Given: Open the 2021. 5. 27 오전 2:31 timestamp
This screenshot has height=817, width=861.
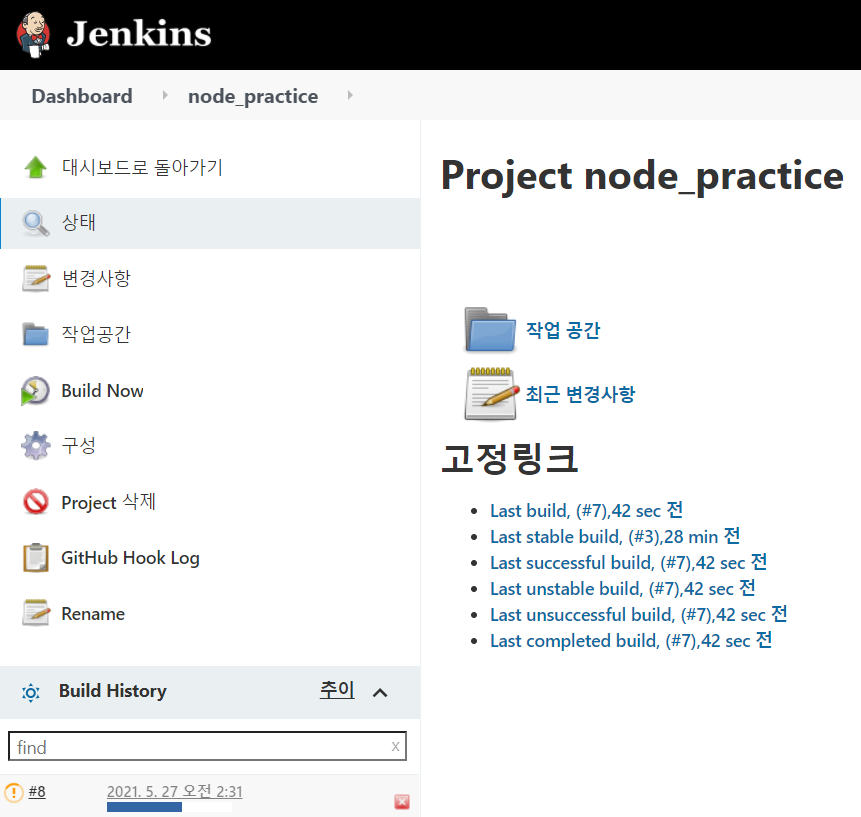Looking at the screenshot, I should pyautogui.click(x=175, y=792).
